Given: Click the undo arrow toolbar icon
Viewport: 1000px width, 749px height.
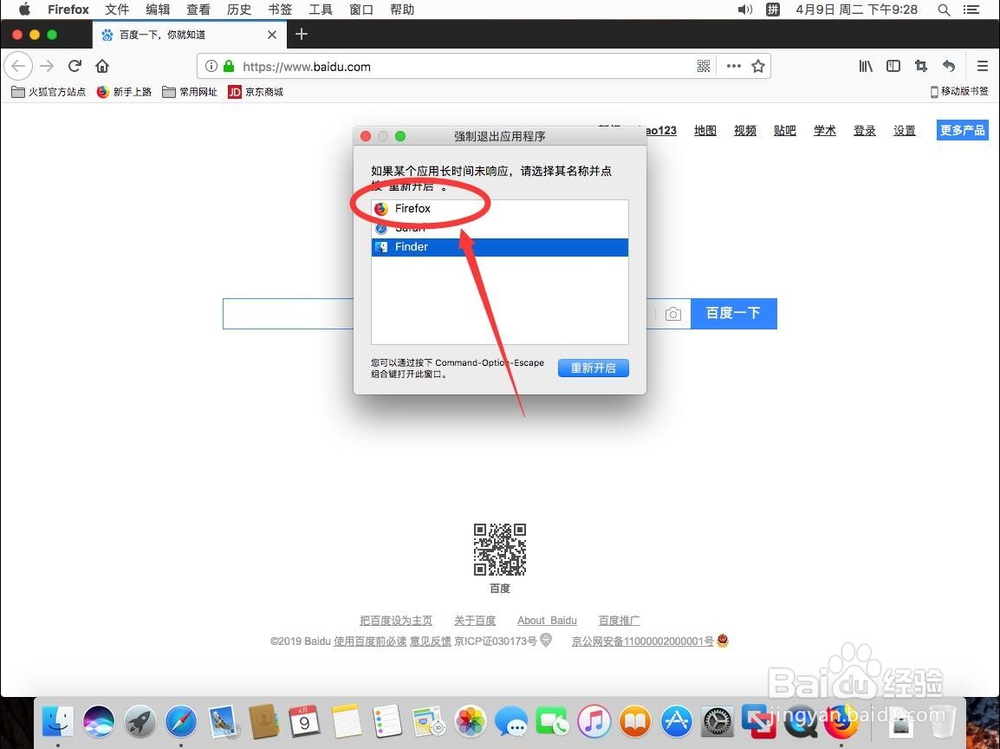Looking at the screenshot, I should tap(948, 66).
